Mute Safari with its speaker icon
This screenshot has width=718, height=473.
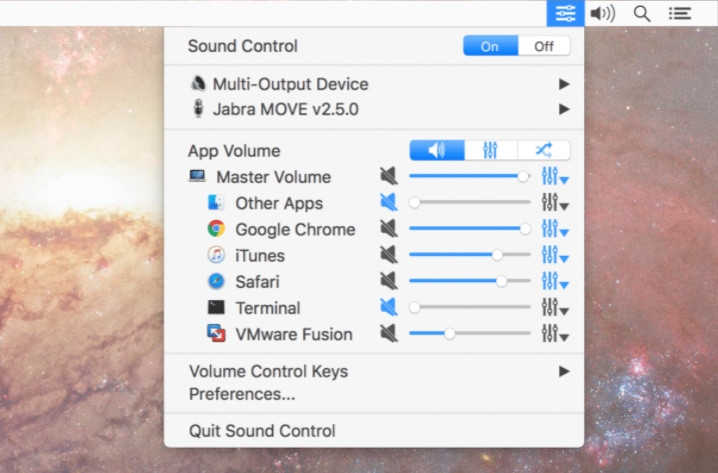[388, 281]
